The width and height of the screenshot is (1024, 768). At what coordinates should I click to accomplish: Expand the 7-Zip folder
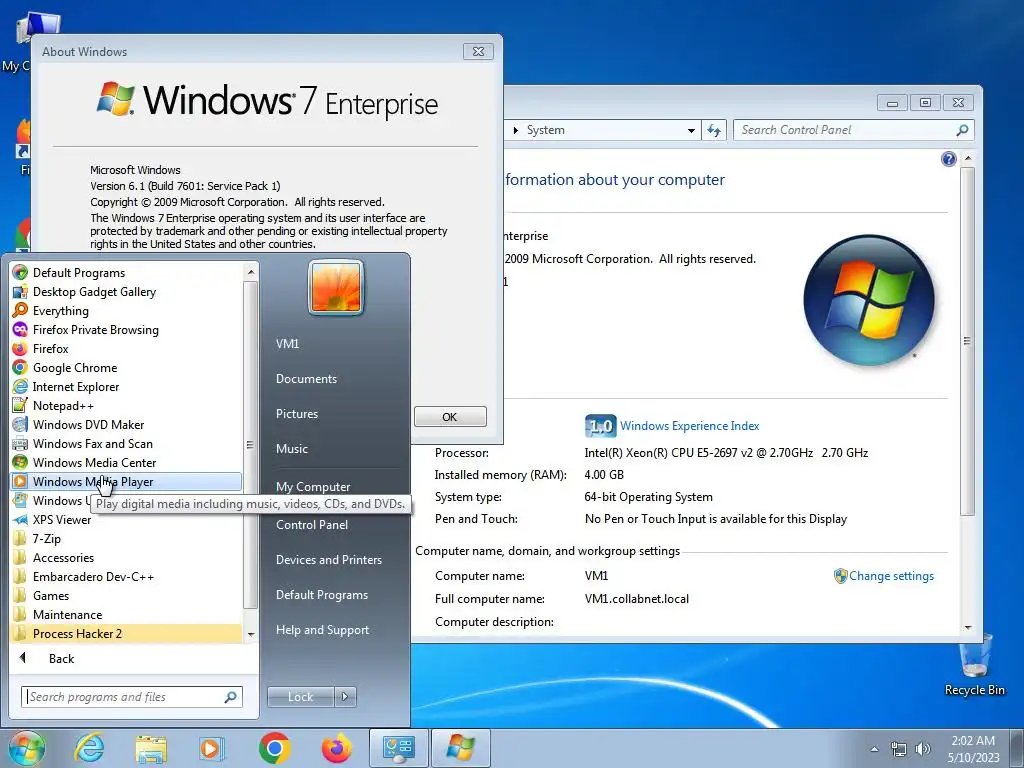tap(127, 539)
